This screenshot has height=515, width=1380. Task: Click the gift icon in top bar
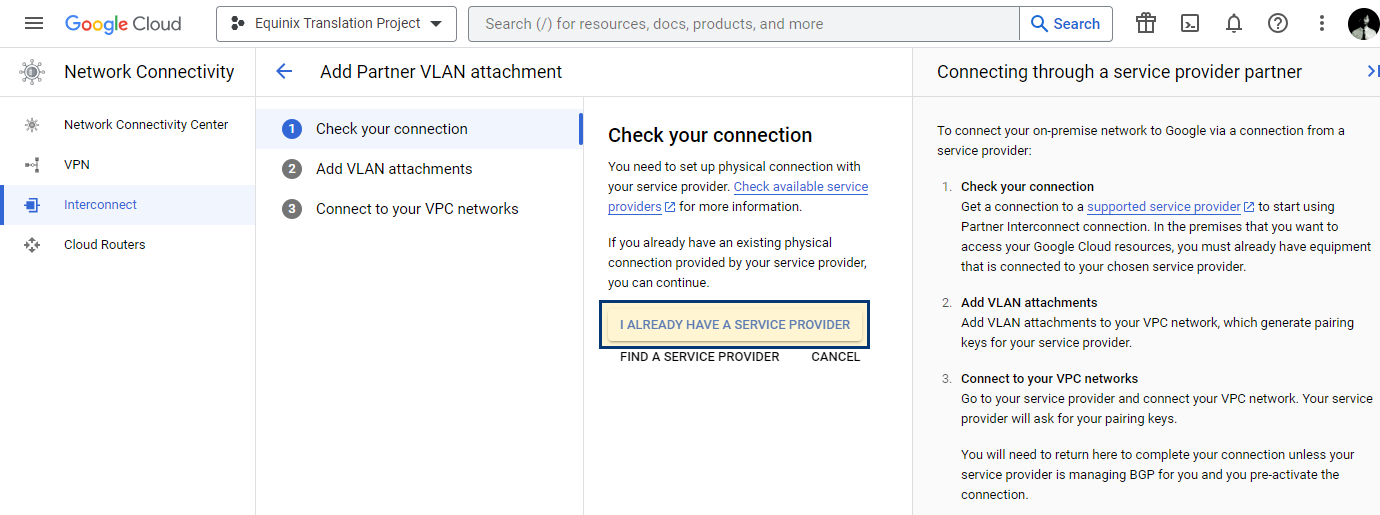1146,24
